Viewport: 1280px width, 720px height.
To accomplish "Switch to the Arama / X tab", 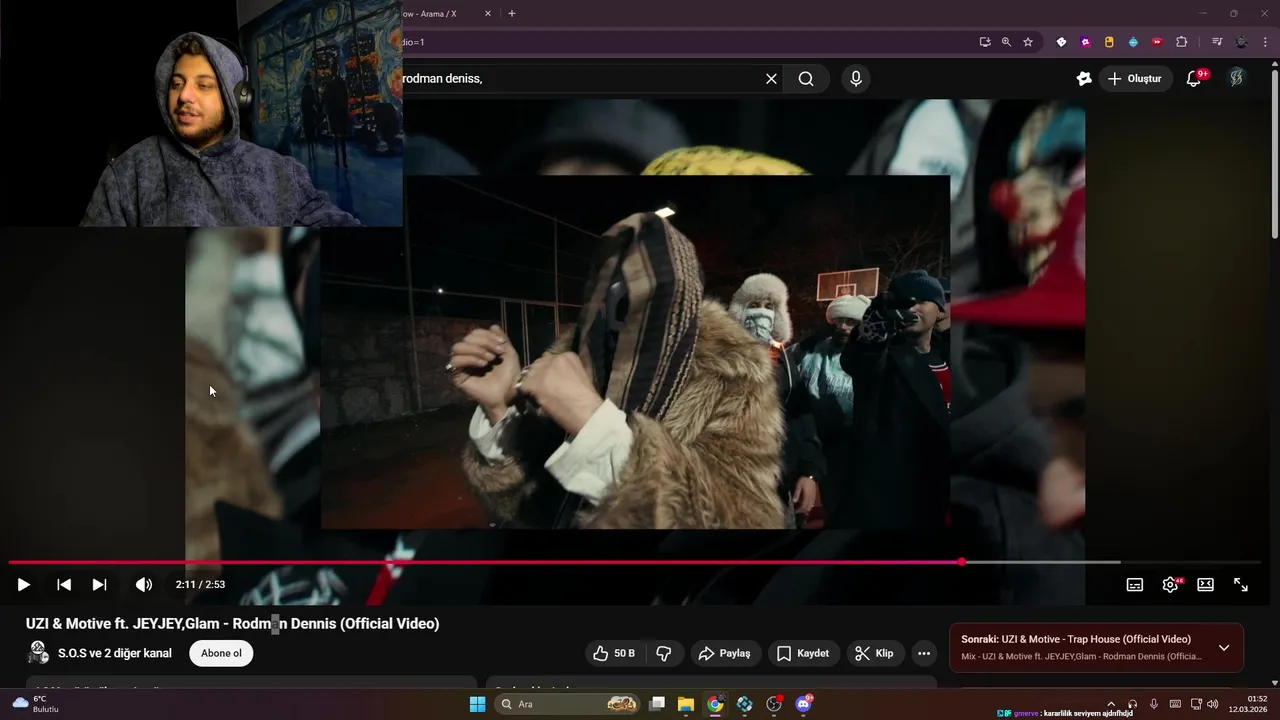I will click(440, 13).
